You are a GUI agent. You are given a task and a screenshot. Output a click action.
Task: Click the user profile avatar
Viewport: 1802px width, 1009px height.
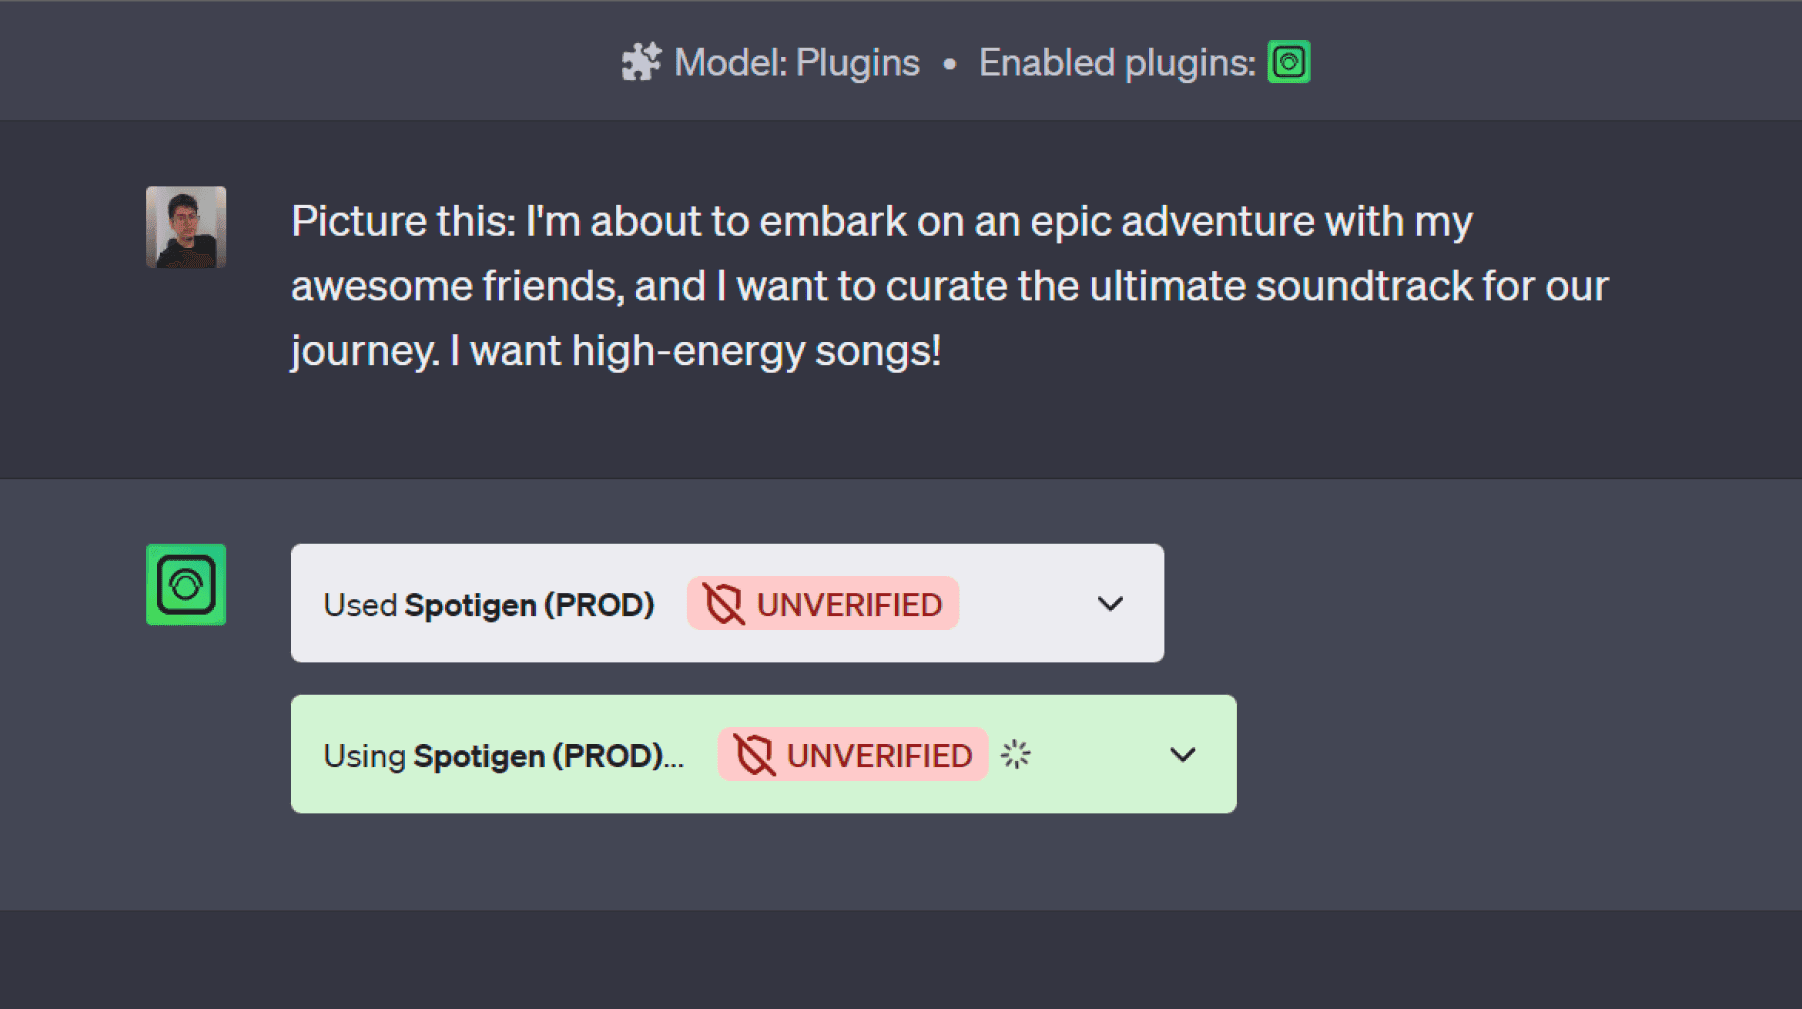186,227
